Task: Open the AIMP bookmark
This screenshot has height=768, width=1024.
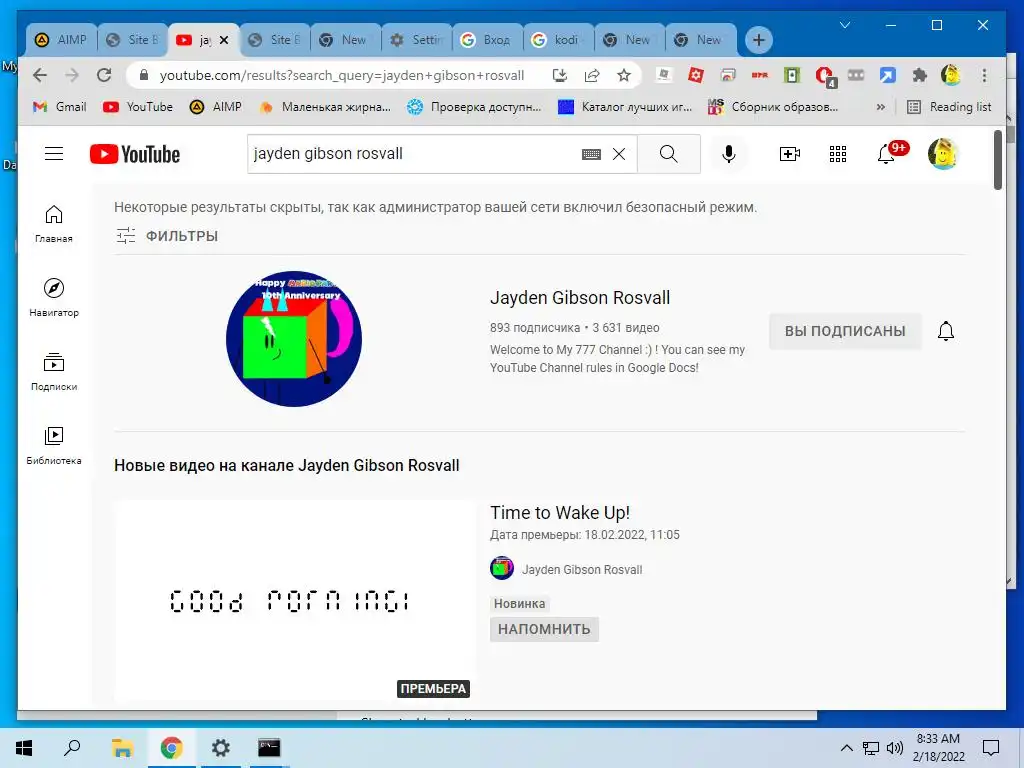Action: (216, 107)
